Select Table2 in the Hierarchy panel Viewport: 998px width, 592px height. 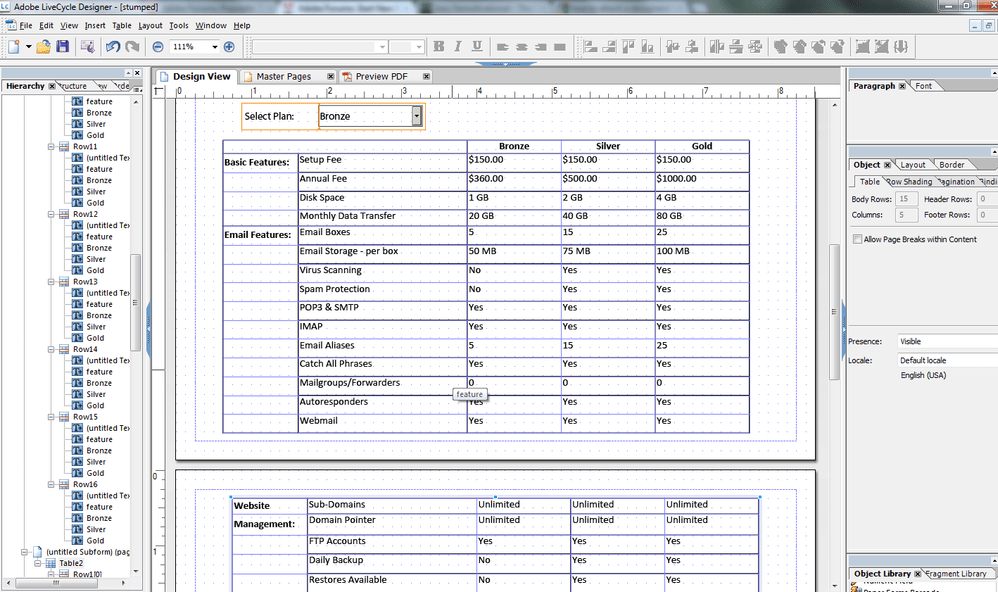(x=73, y=563)
